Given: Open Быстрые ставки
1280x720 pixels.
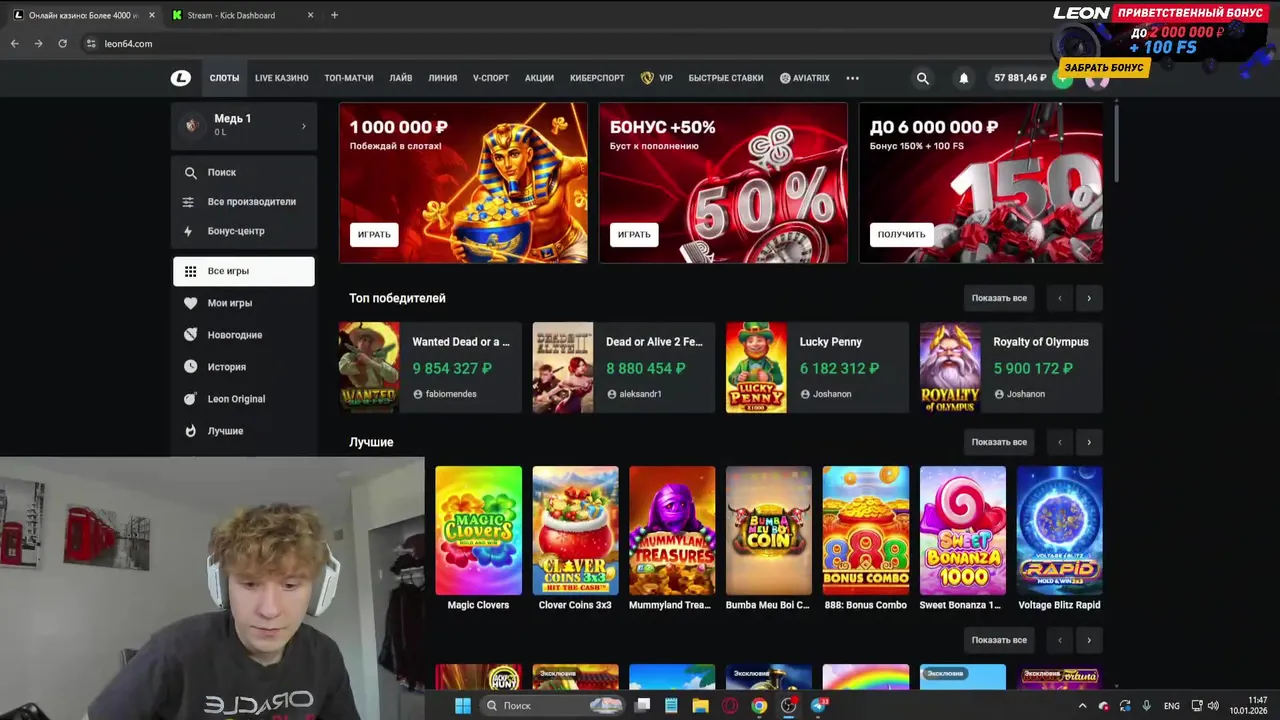Looking at the screenshot, I should pos(726,78).
